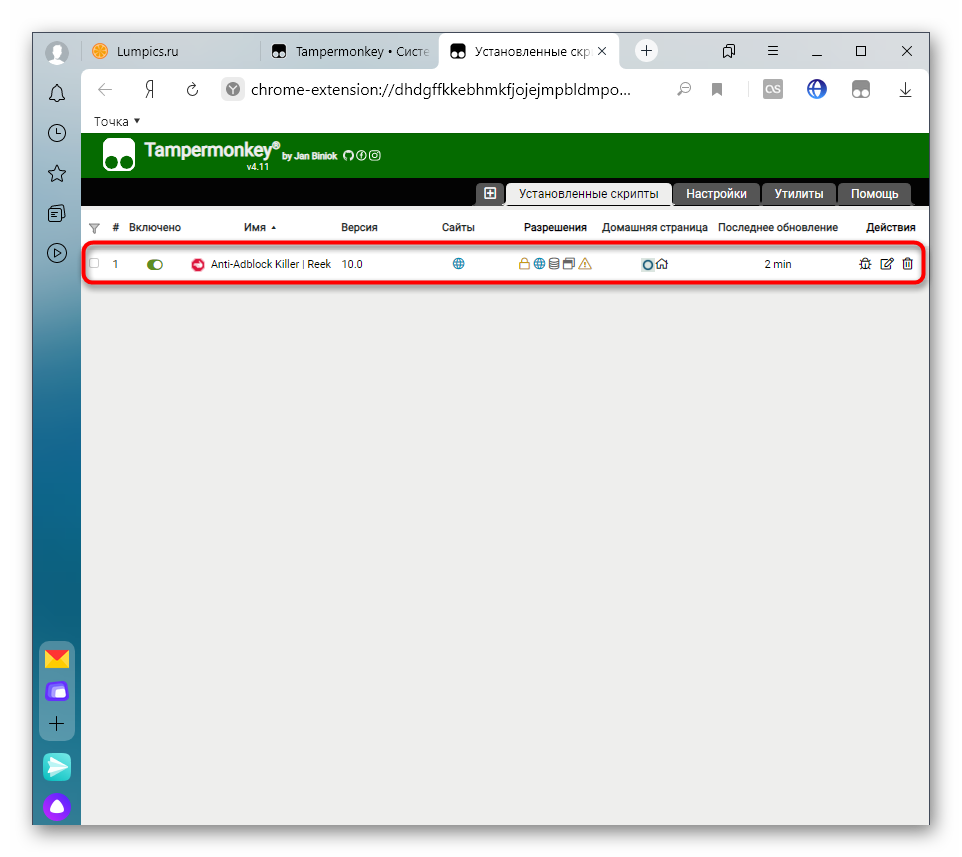Check the checkbox for script row 1
This screenshot has width=962, height=857.
95,264
